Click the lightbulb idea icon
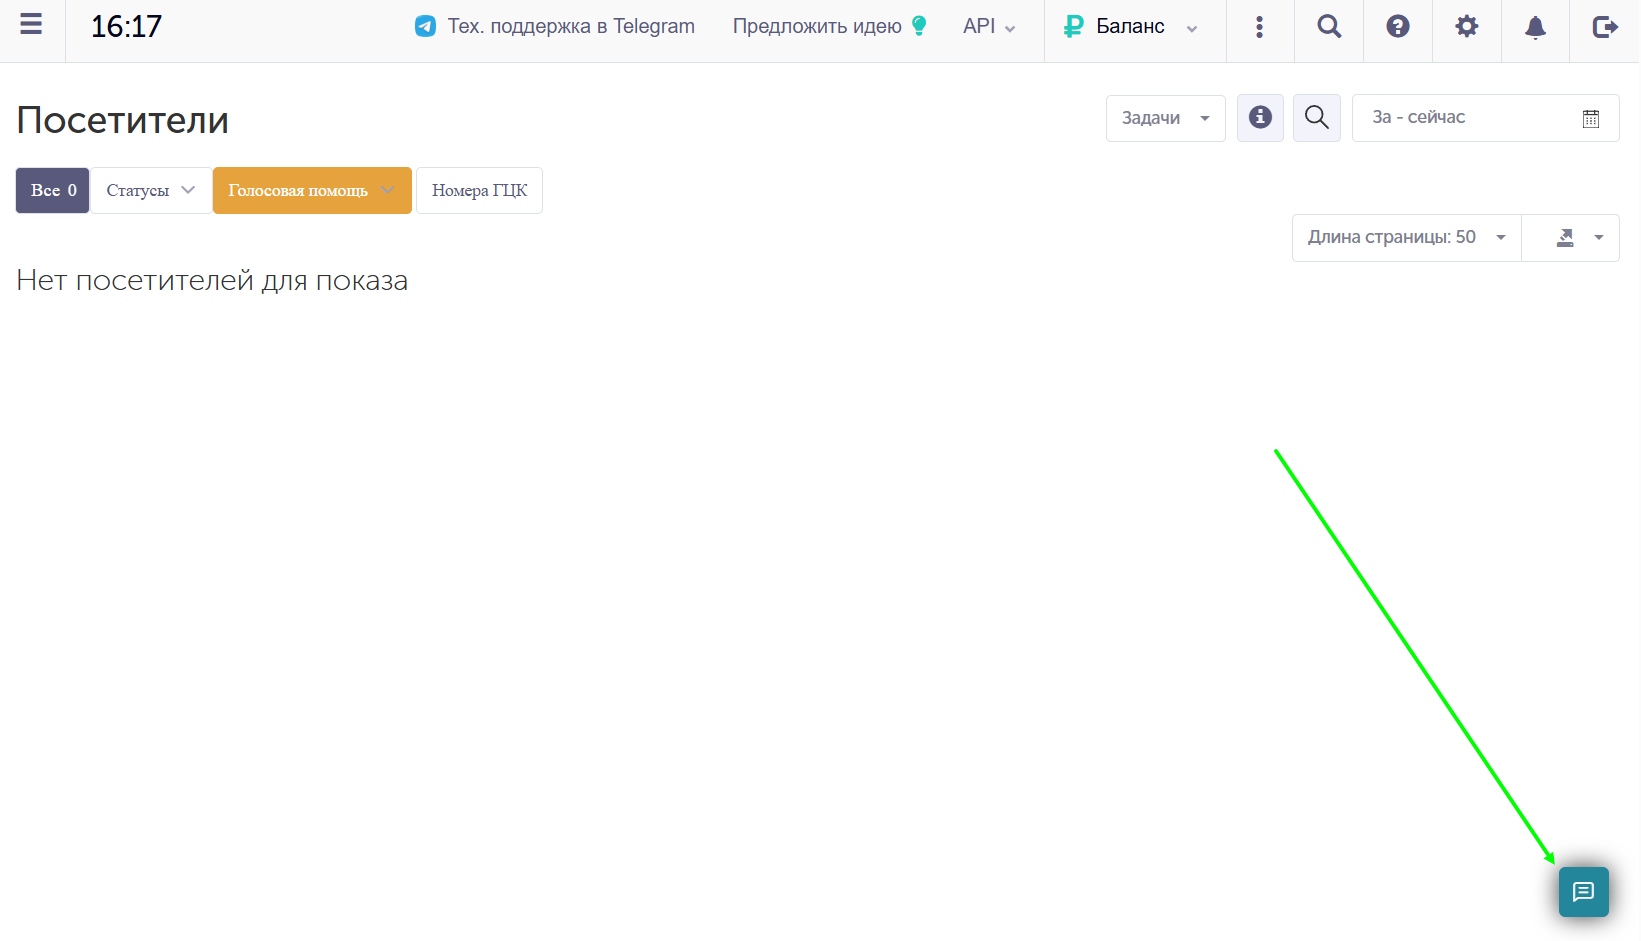 pos(919,26)
